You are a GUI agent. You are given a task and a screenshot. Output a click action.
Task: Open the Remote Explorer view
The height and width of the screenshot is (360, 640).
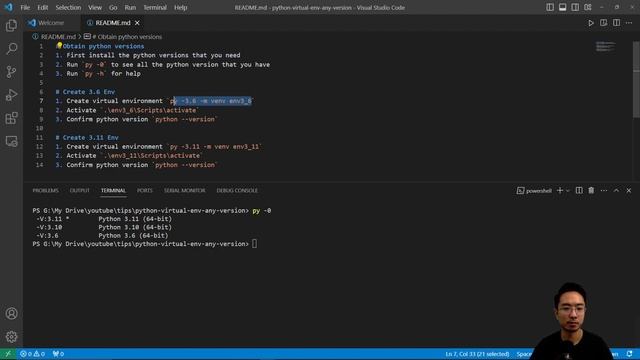pos(11,141)
